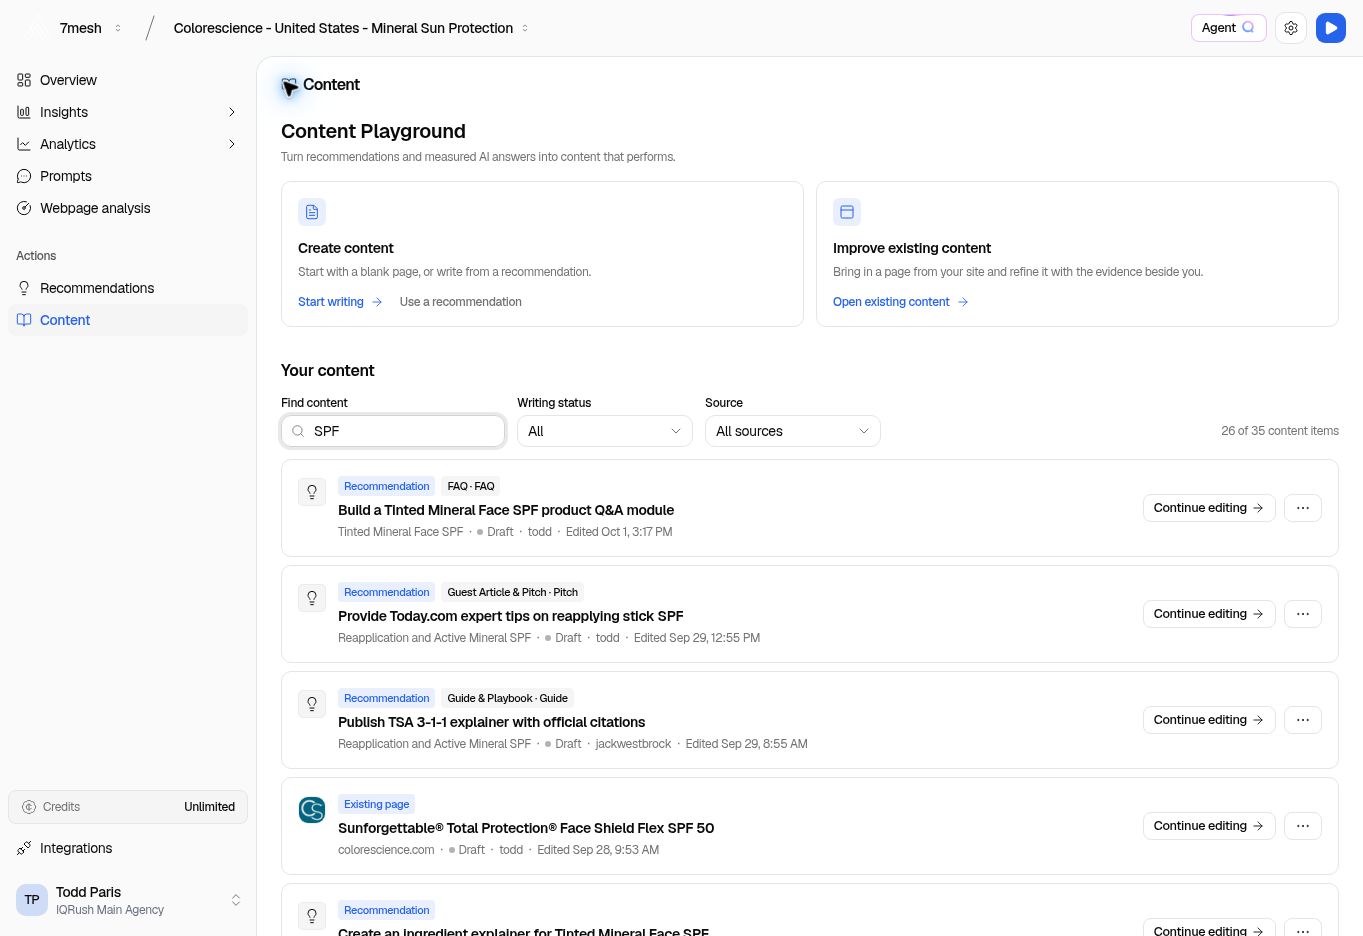Viewport: 1363px width, 936px height.
Task: Click the Improve existing content page icon
Action: (x=847, y=212)
